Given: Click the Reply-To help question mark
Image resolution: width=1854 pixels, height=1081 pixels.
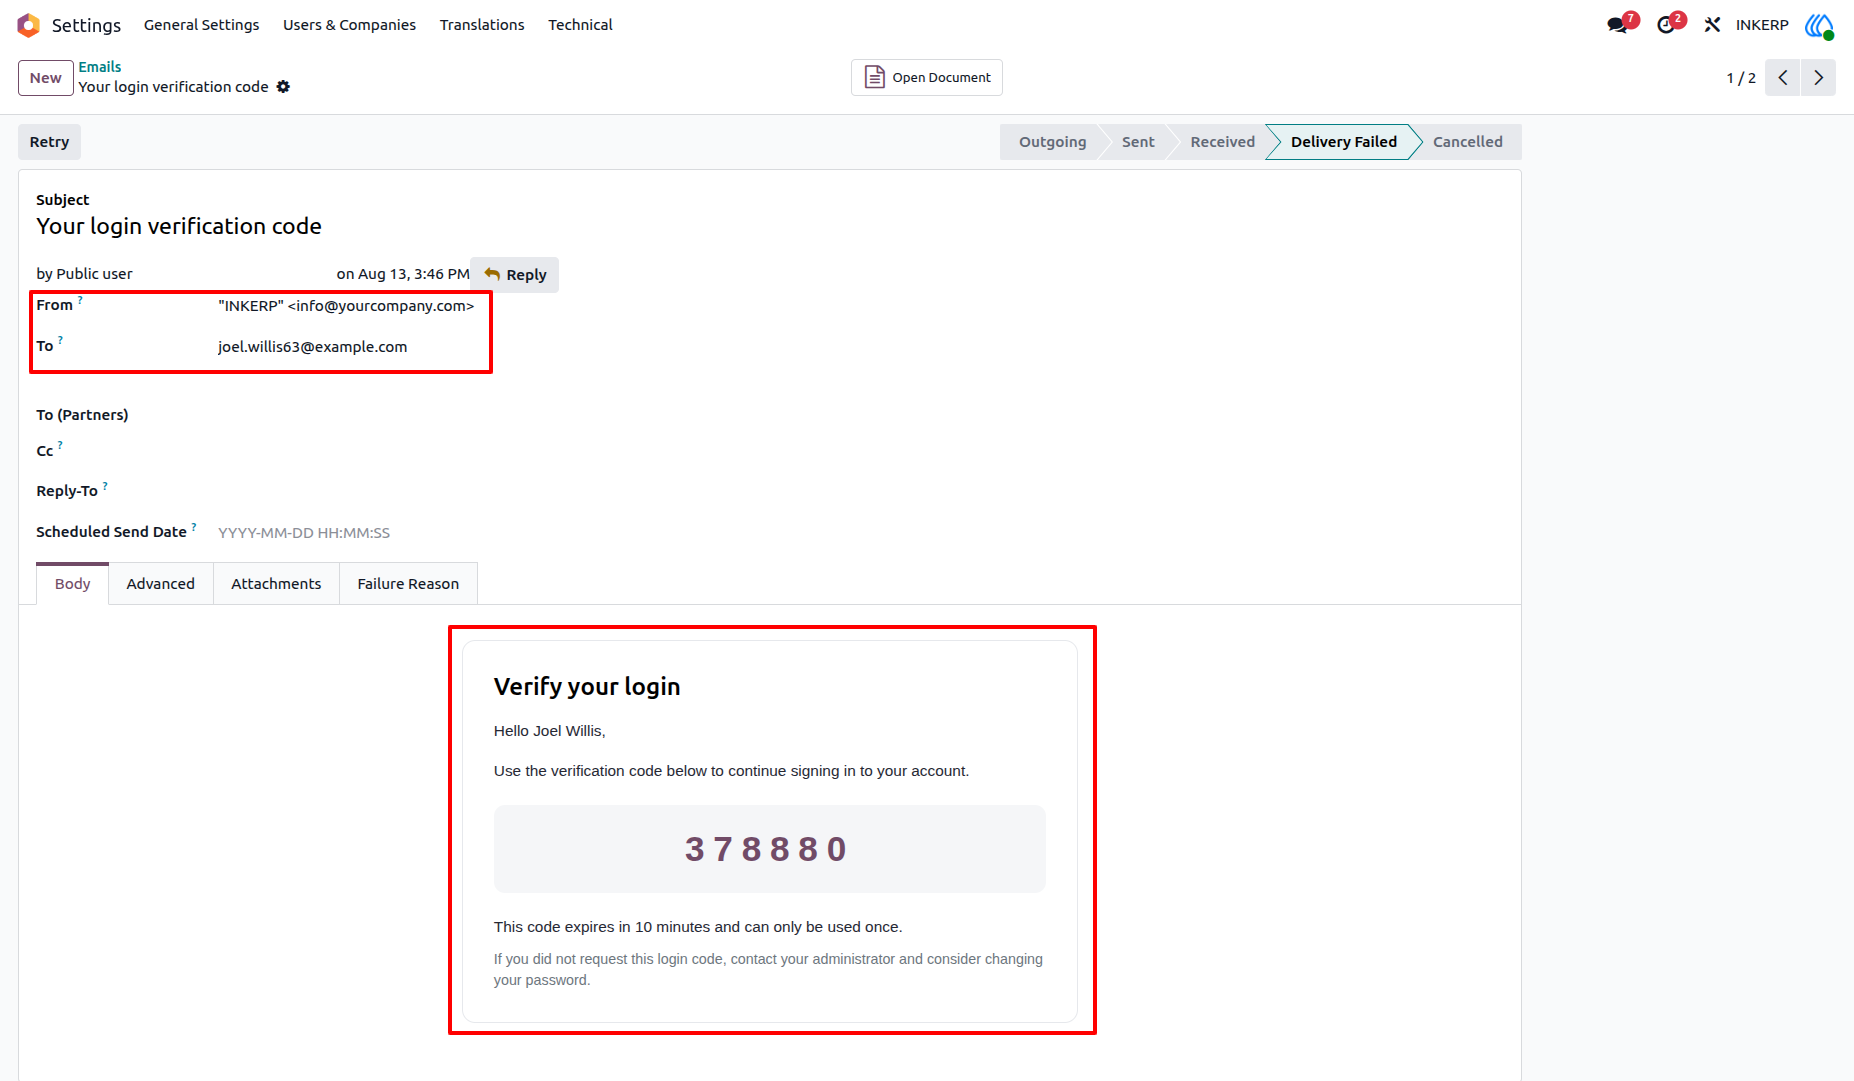Looking at the screenshot, I should [105, 486].
